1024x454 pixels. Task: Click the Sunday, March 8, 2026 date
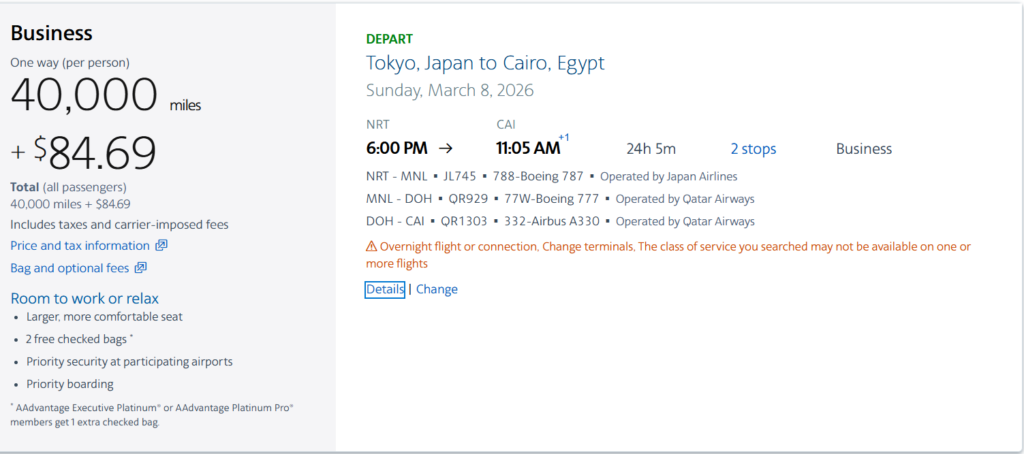pos(450,90)
